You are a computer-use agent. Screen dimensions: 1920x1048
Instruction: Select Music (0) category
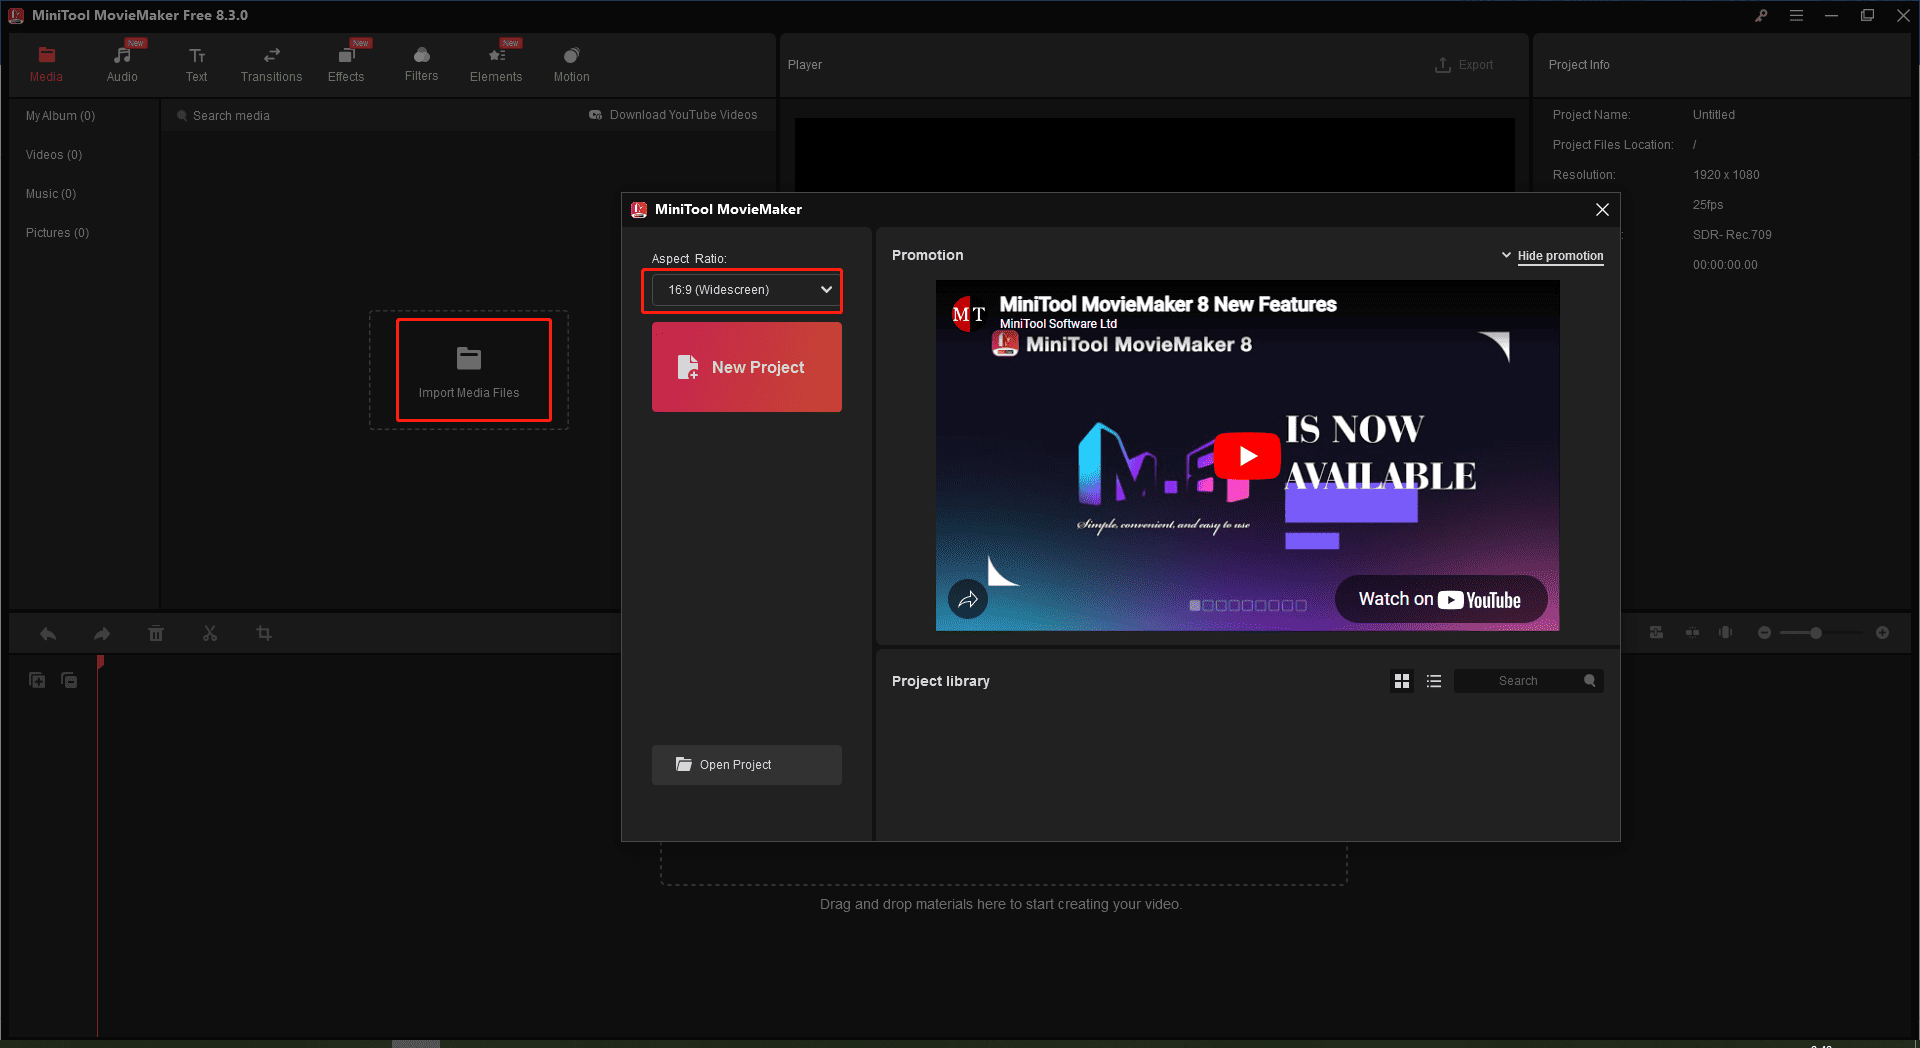[x=51, y=194]
